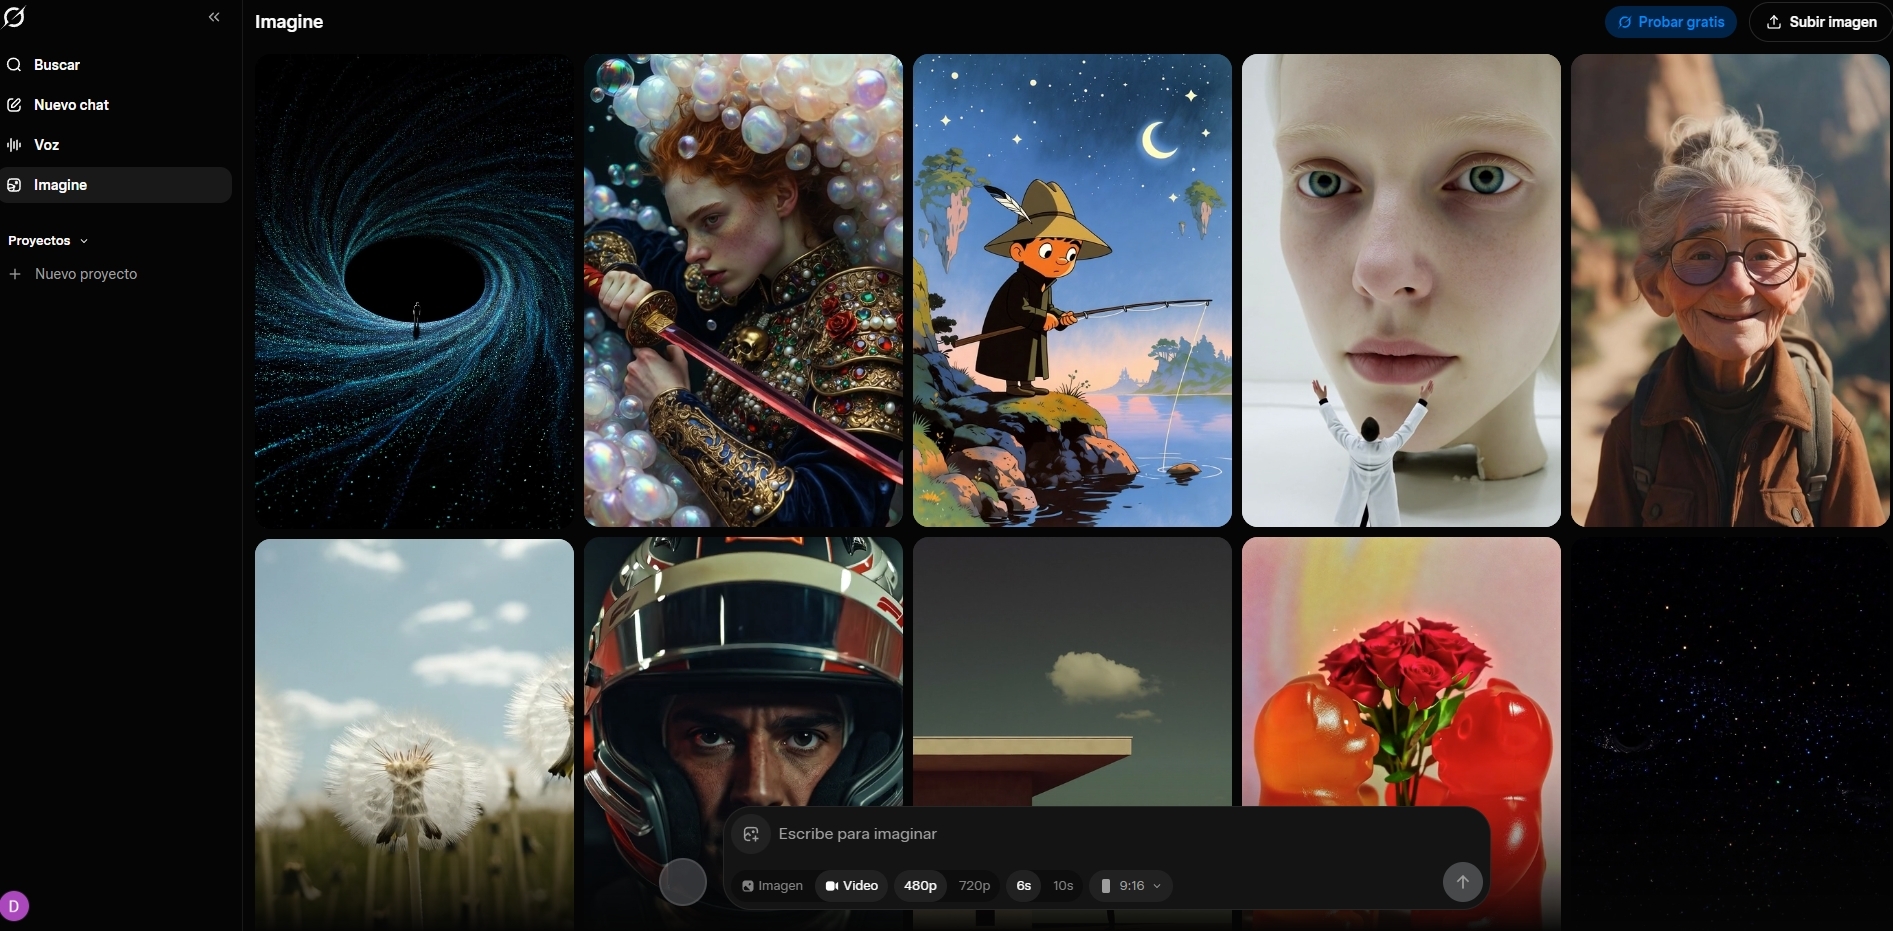This screenshot has height=931, width=1893.
Task: Click Subir imagen upload button
Action: coord(1821,22)
